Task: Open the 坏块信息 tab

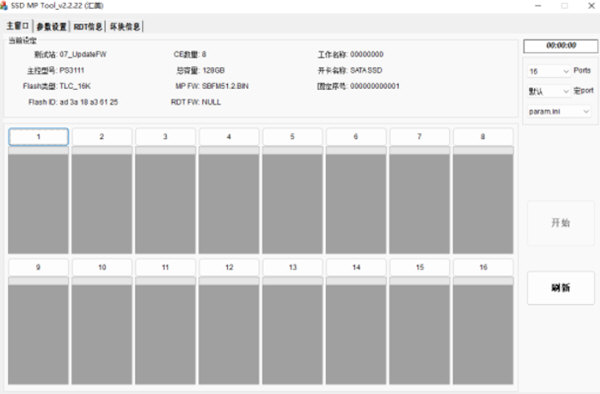Action: click(x=125, y=26)
